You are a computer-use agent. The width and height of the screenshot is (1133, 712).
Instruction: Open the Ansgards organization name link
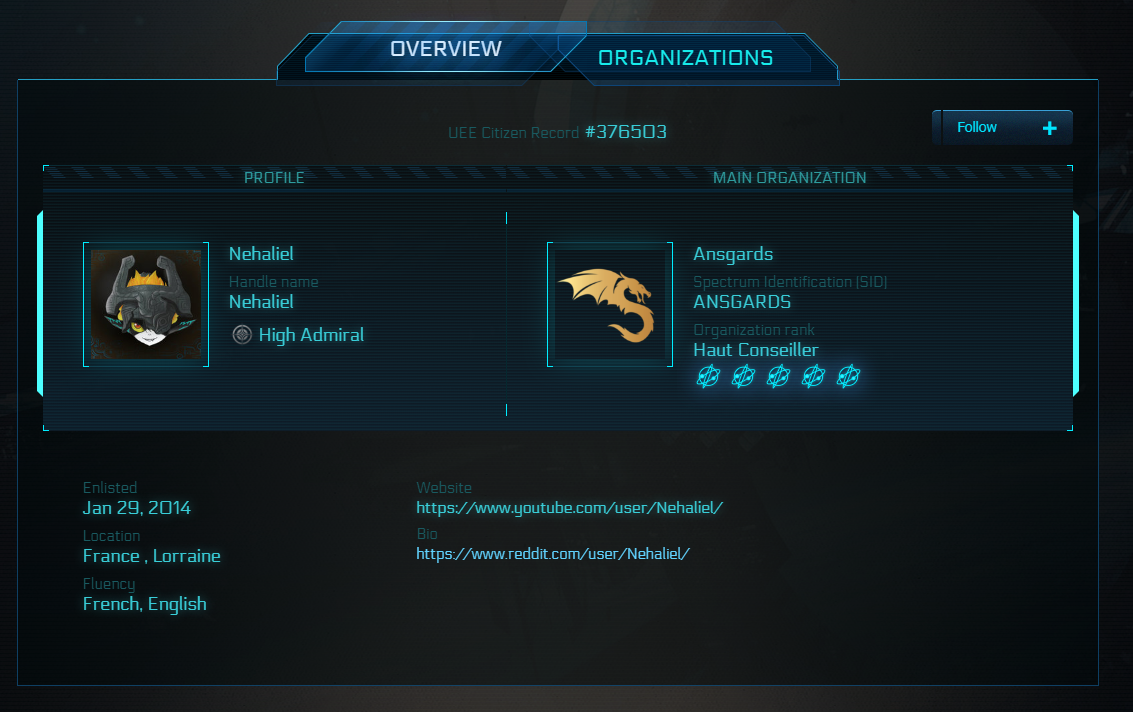click(733, 254)
